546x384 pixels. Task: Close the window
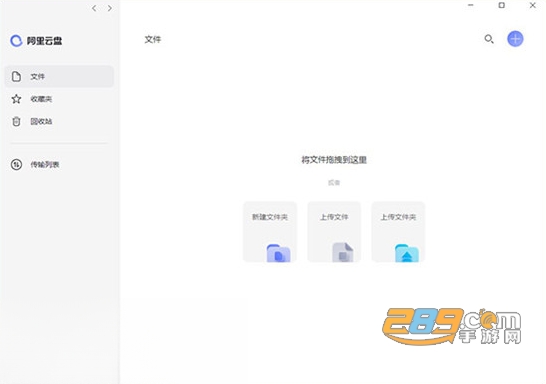pos(532,5)
